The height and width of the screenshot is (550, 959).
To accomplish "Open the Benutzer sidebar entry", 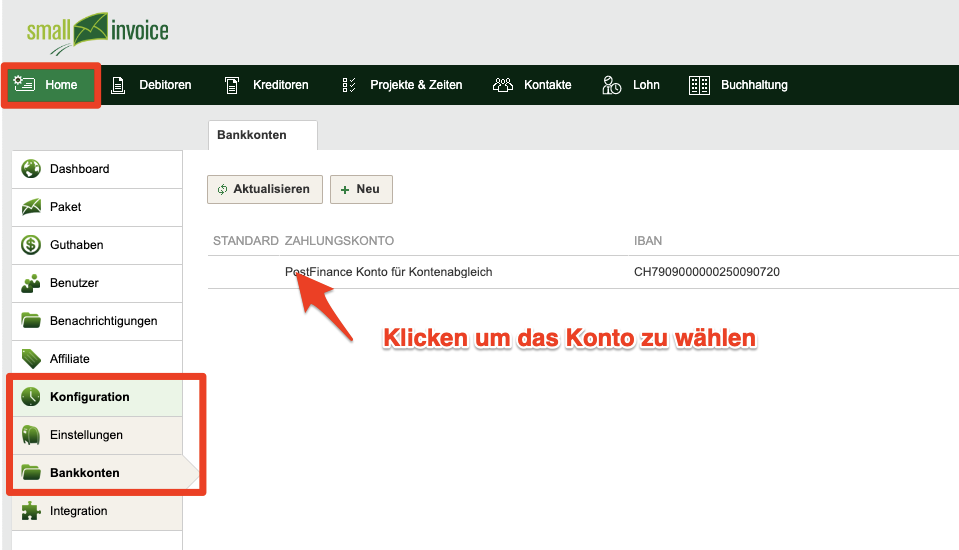I will coord(97,283).
